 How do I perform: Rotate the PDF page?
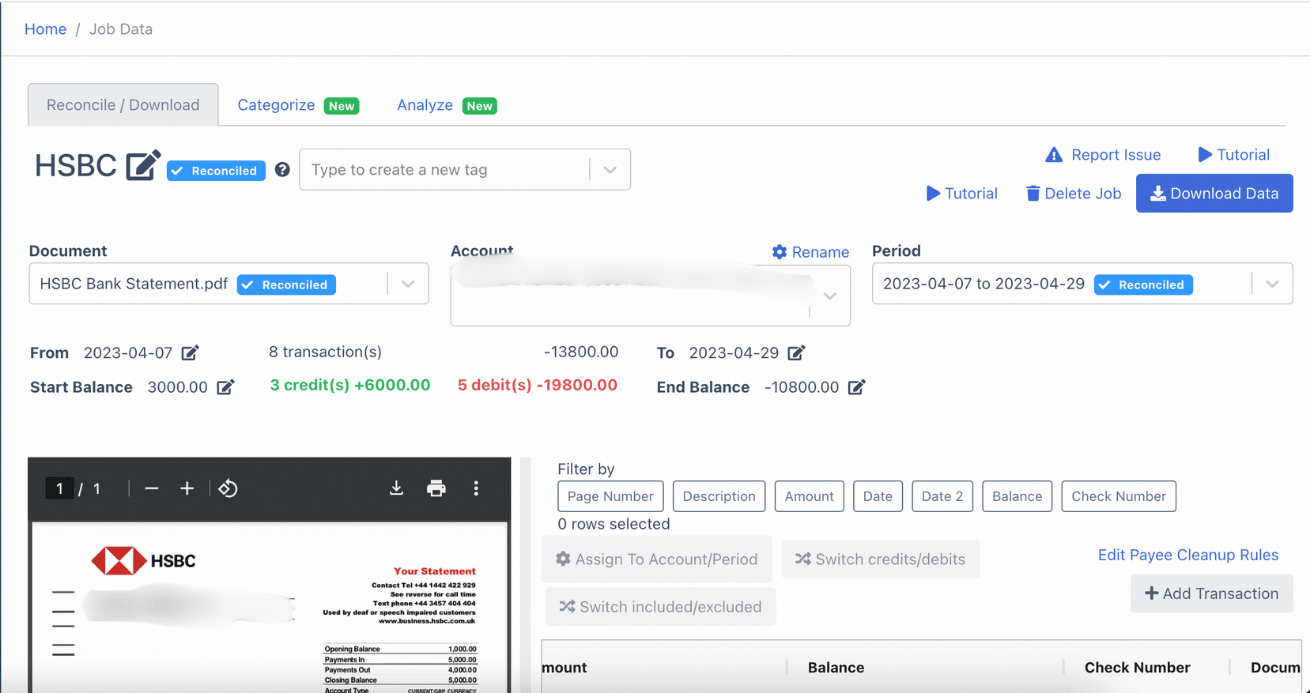coord(228,488)
